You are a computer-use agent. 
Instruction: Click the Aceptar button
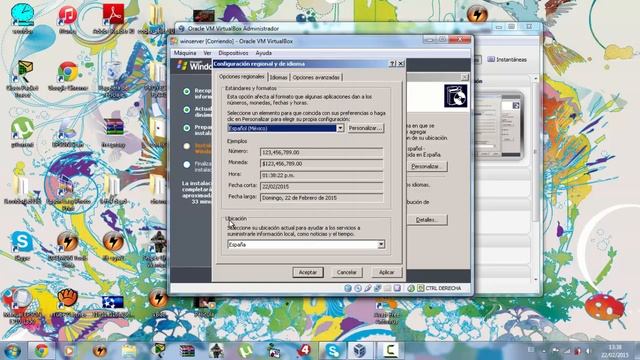pos(308,272)
